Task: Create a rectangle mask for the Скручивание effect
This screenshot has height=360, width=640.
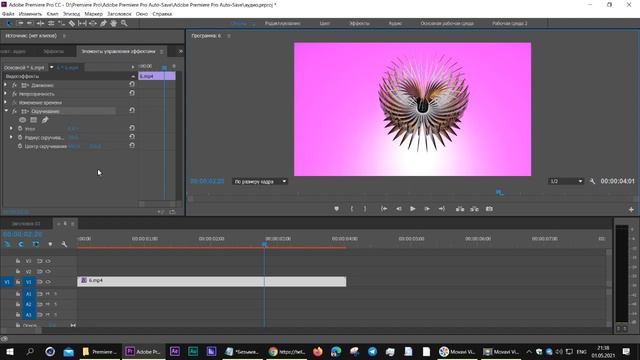Action: click(x=34, y=120)
